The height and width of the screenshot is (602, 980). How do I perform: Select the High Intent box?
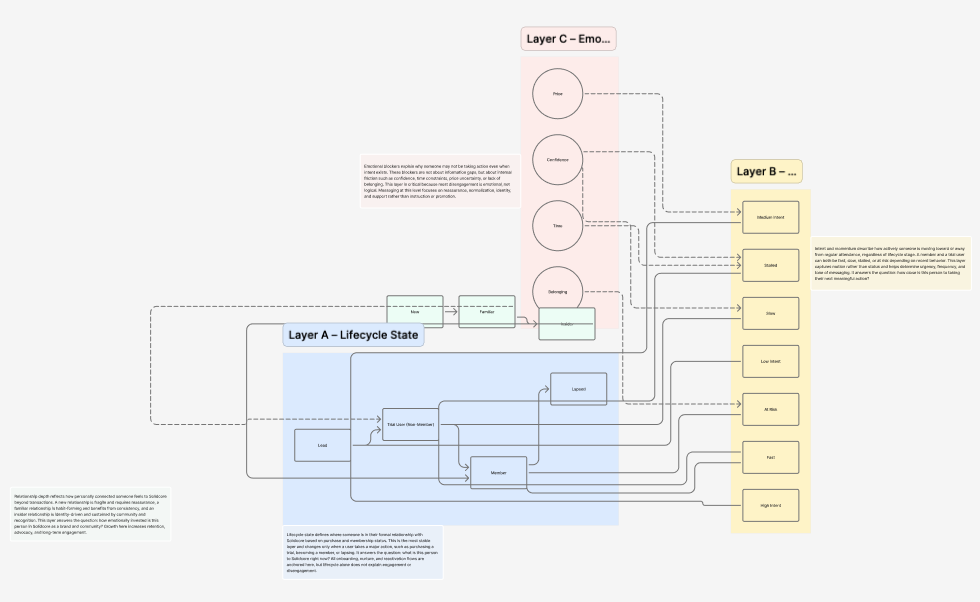click(x=771, y=506)
